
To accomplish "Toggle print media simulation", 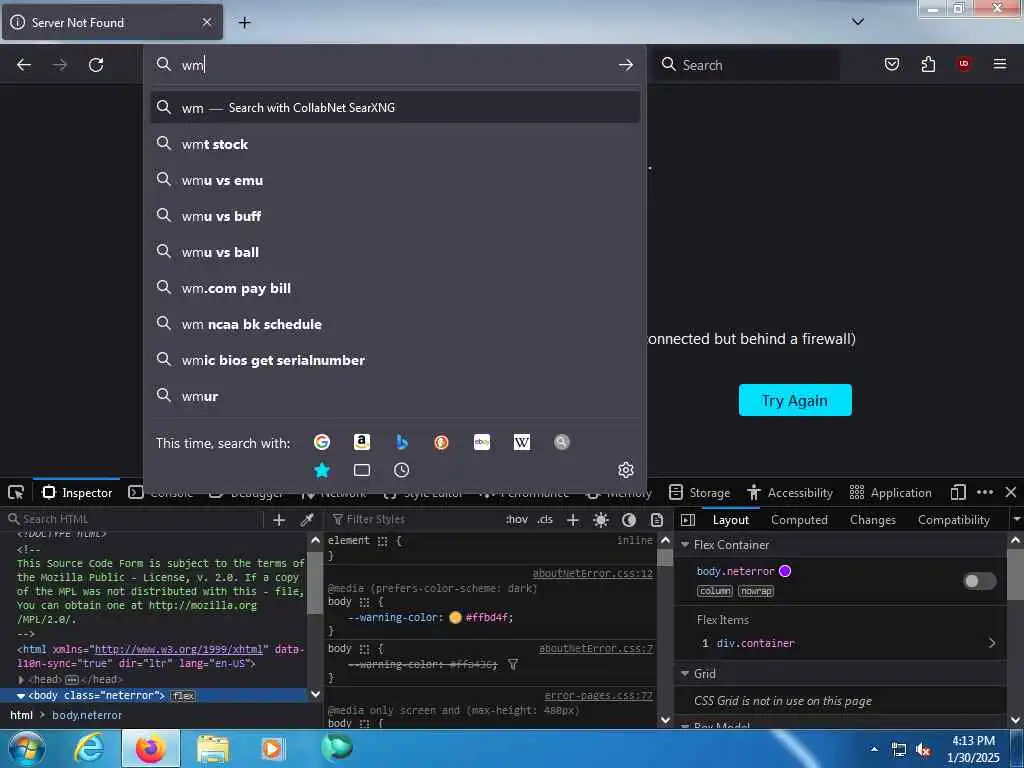I will pyautogui.click(x=657, y=520).
